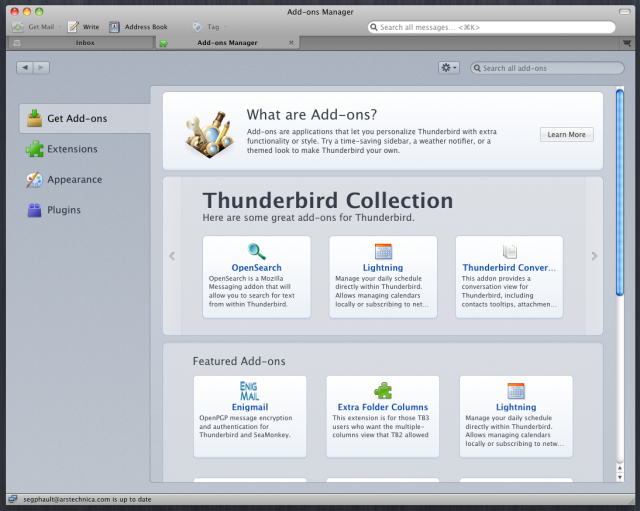Click the Featured Add-ons heading
The width and height of the screenshot is (640, 511).
click(x=239, y=361)
